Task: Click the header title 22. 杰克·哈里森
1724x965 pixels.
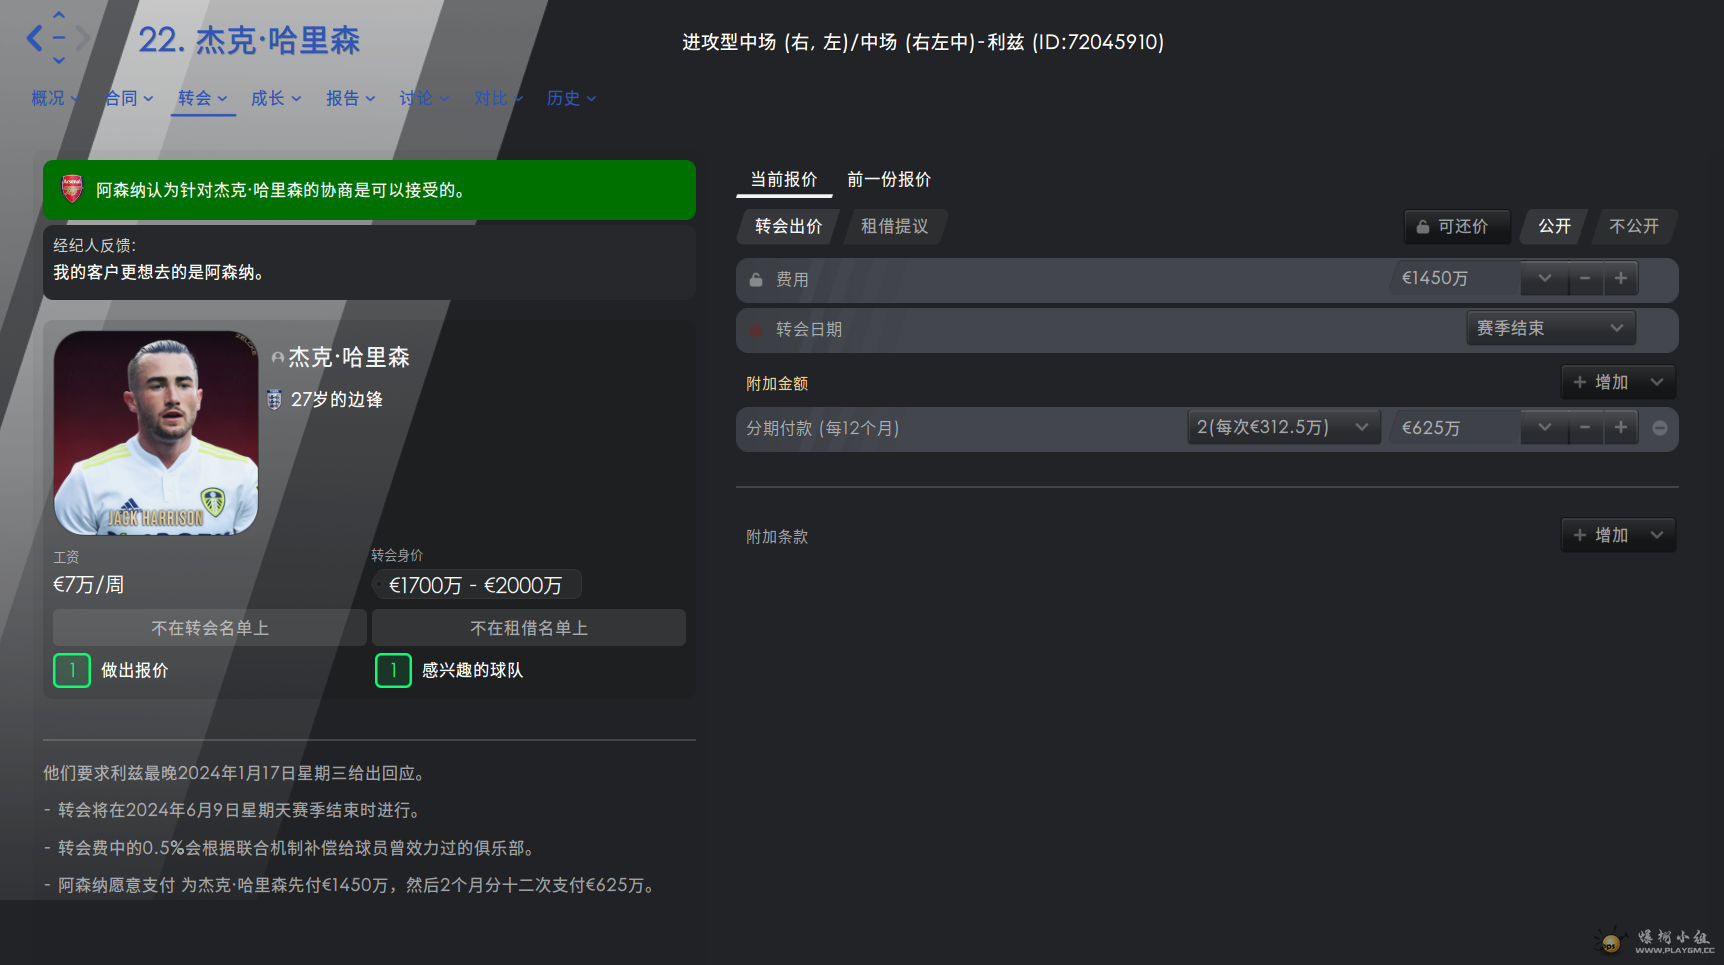Action: [x=249, y=40]
